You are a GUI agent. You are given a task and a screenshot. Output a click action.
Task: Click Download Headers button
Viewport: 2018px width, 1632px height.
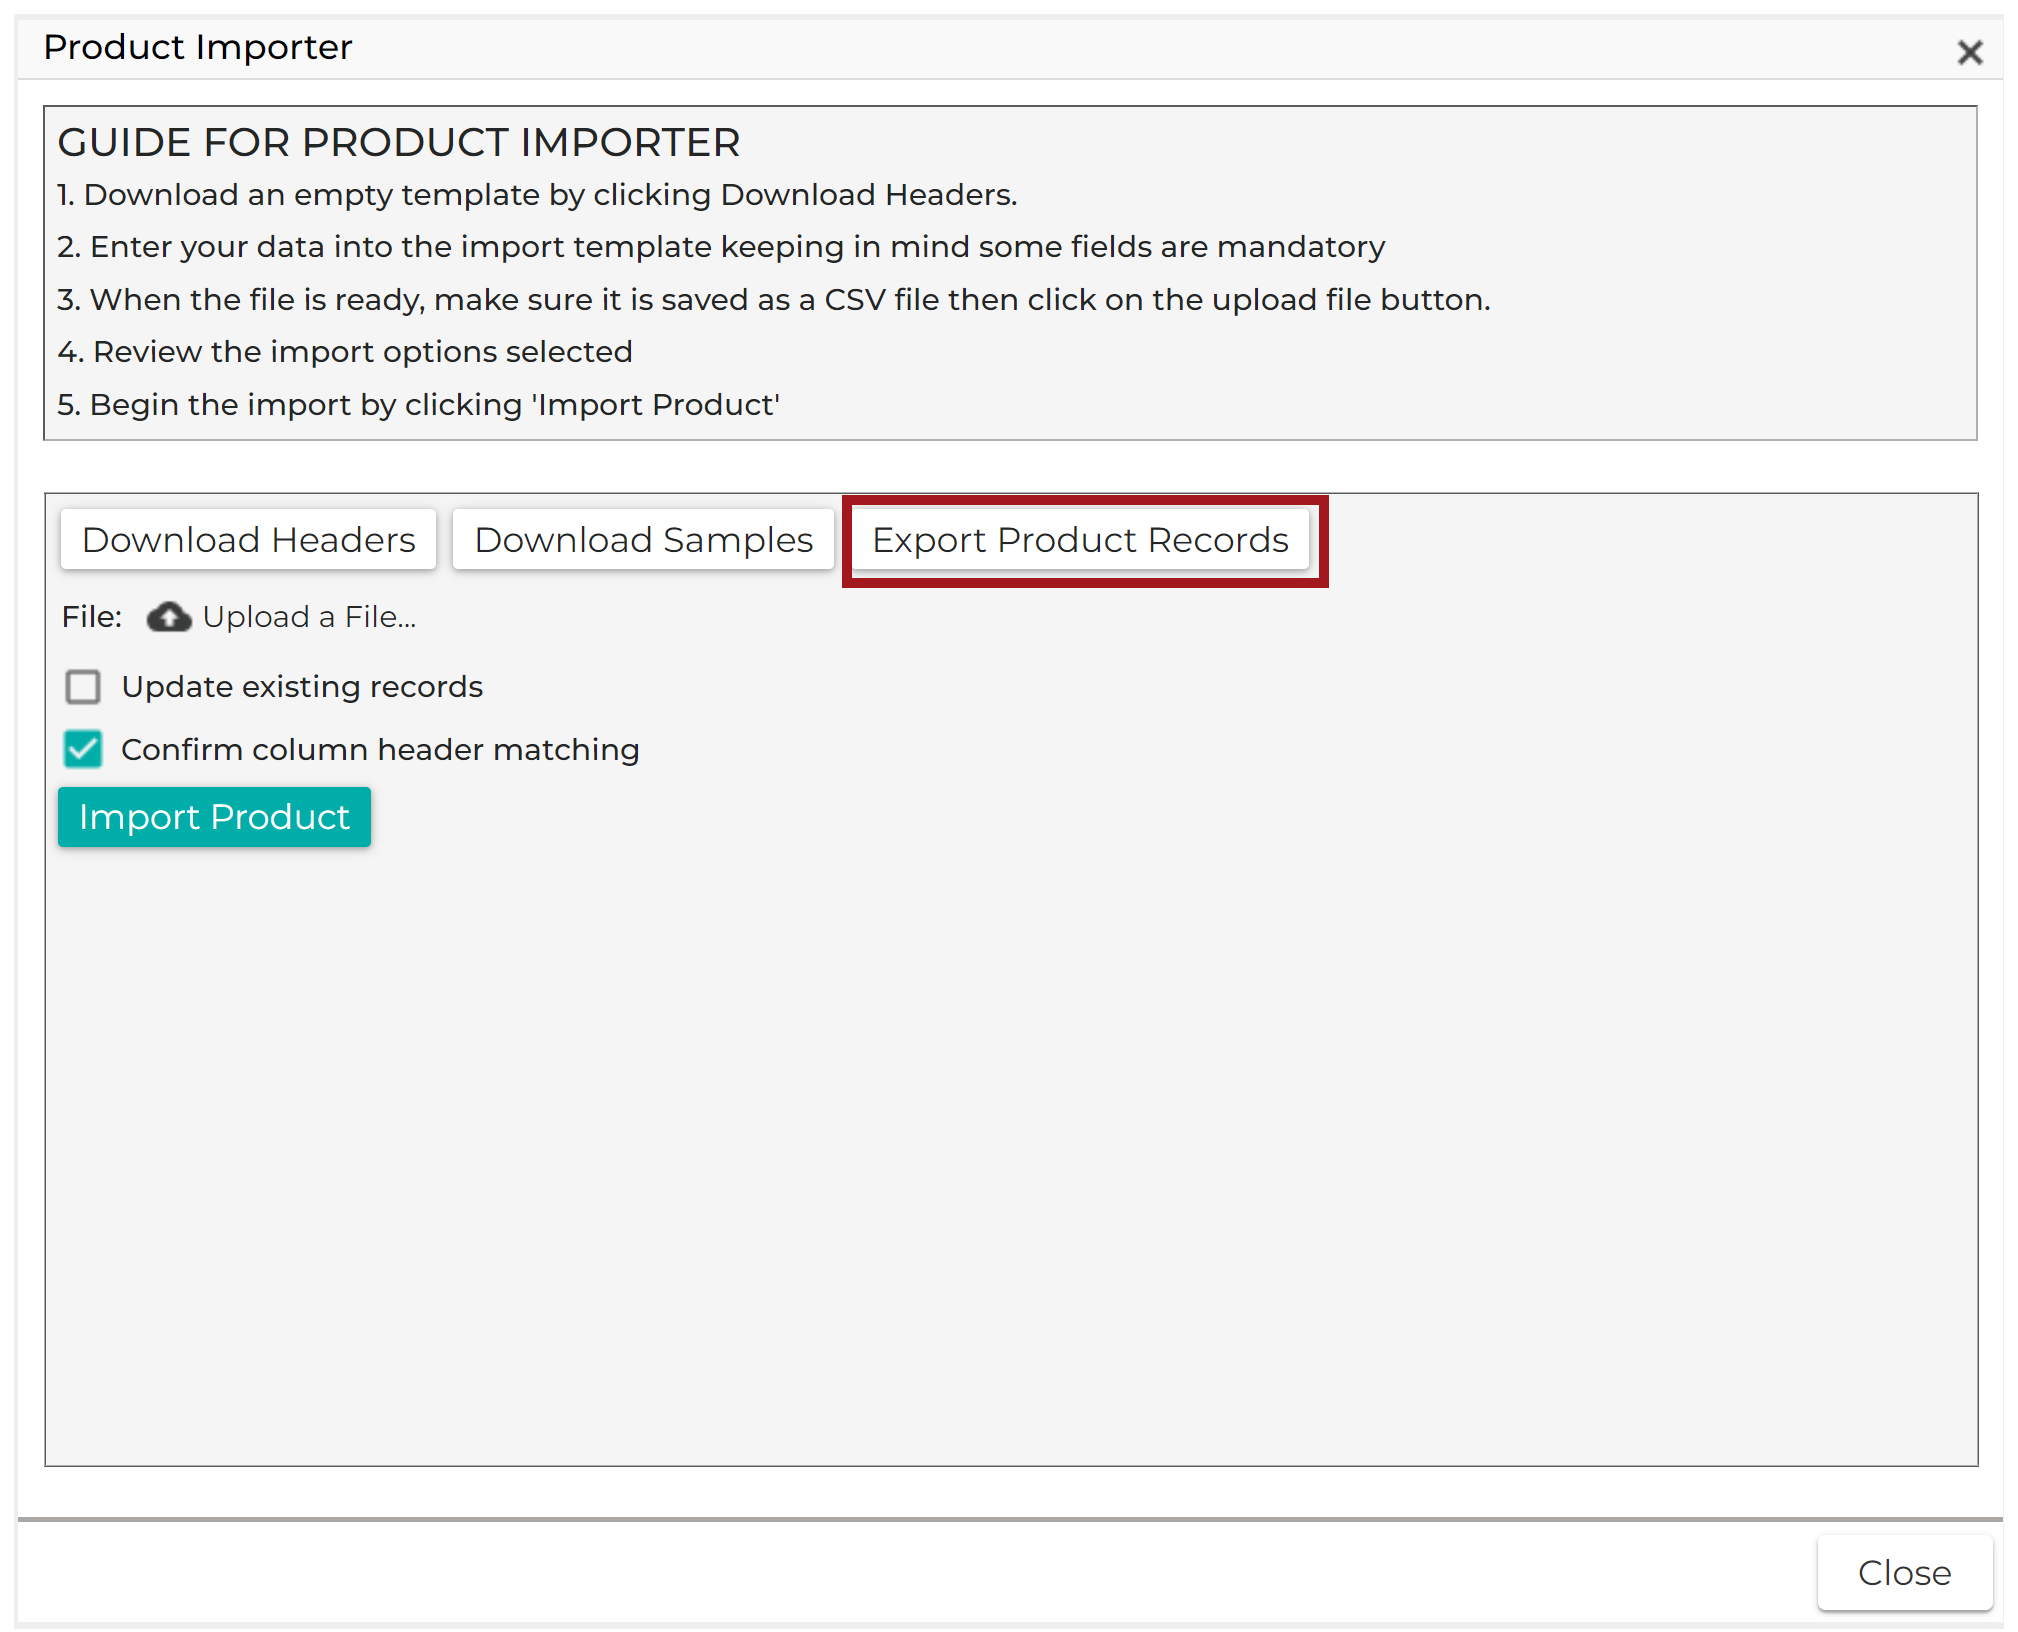tap(248, 540)
